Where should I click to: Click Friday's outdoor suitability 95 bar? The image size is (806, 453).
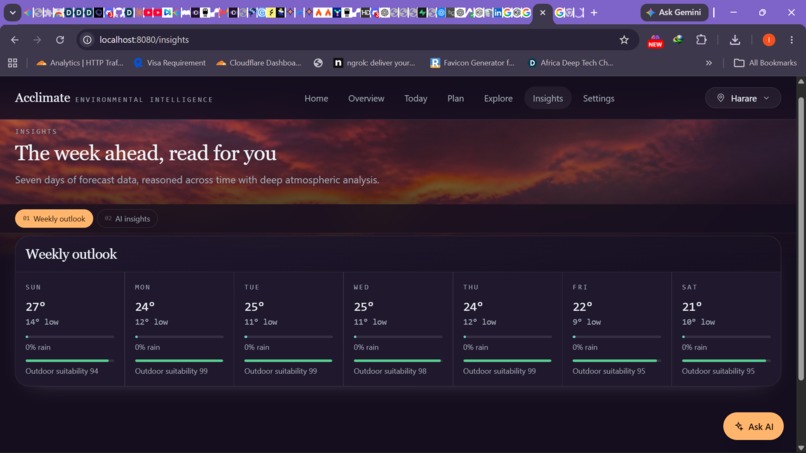point(617,360)
